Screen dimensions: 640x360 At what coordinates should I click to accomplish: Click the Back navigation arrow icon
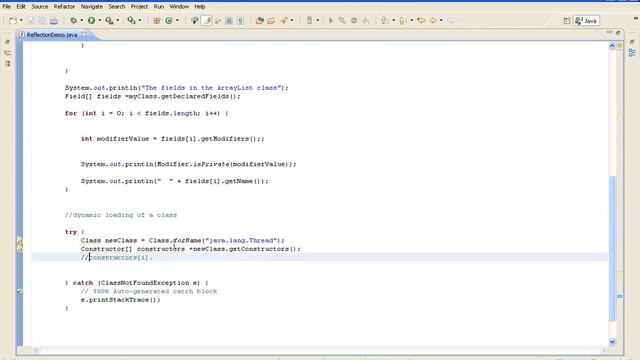pyautogui.click(x=433, y=20)
